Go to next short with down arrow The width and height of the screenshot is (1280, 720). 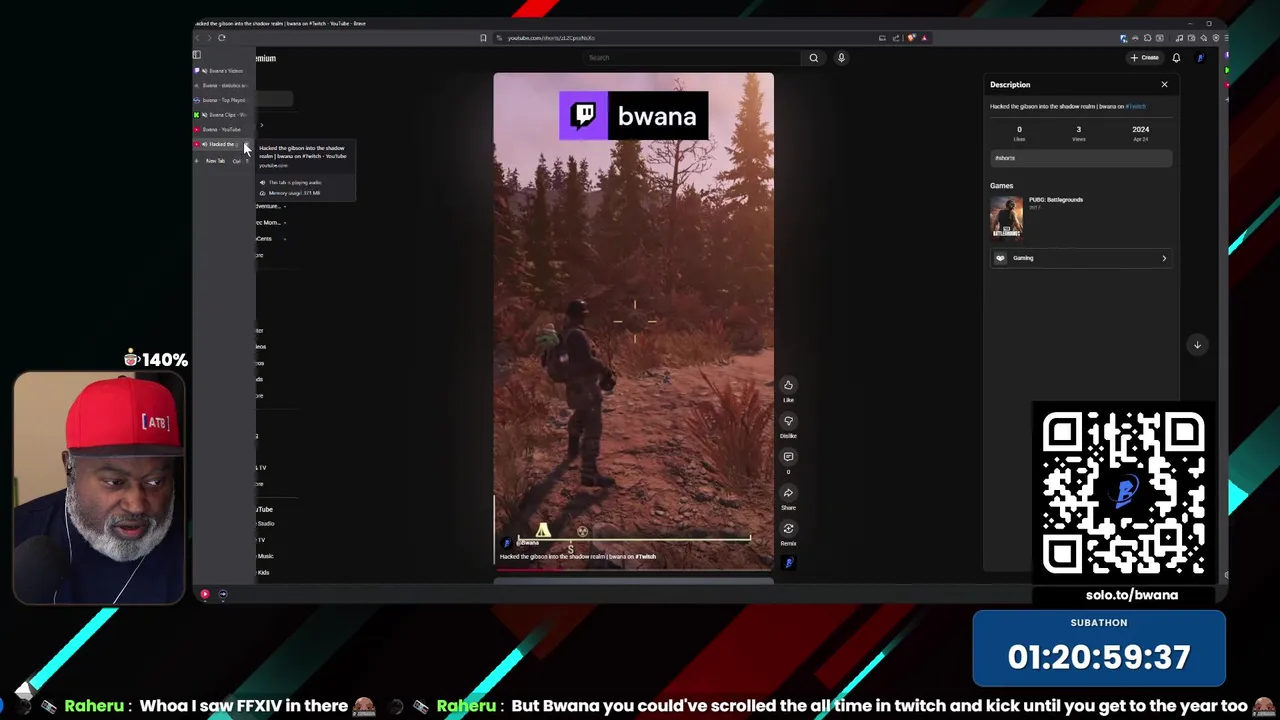tap(1197, 345)
